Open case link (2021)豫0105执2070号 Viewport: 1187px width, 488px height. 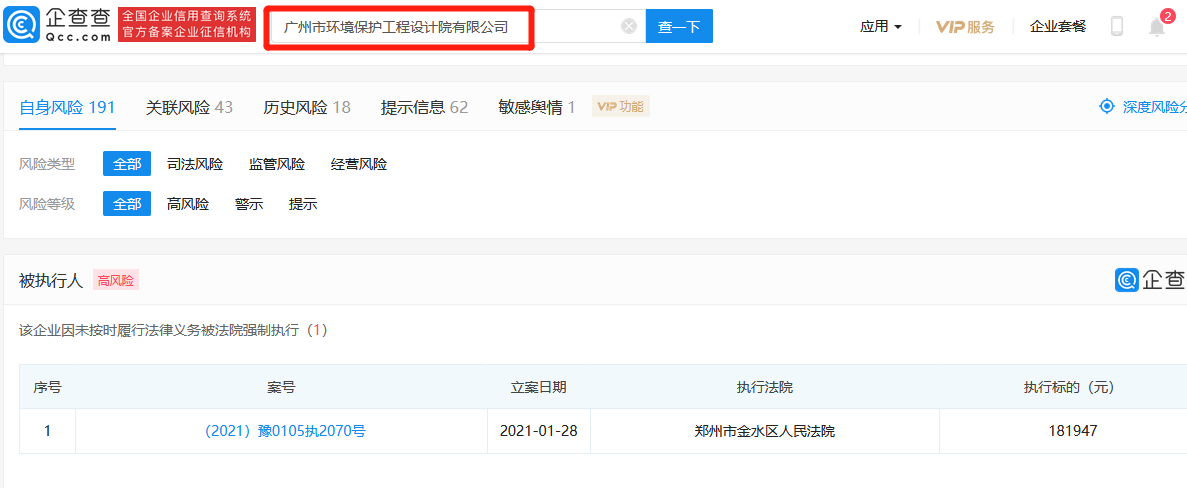click(285, 431)
